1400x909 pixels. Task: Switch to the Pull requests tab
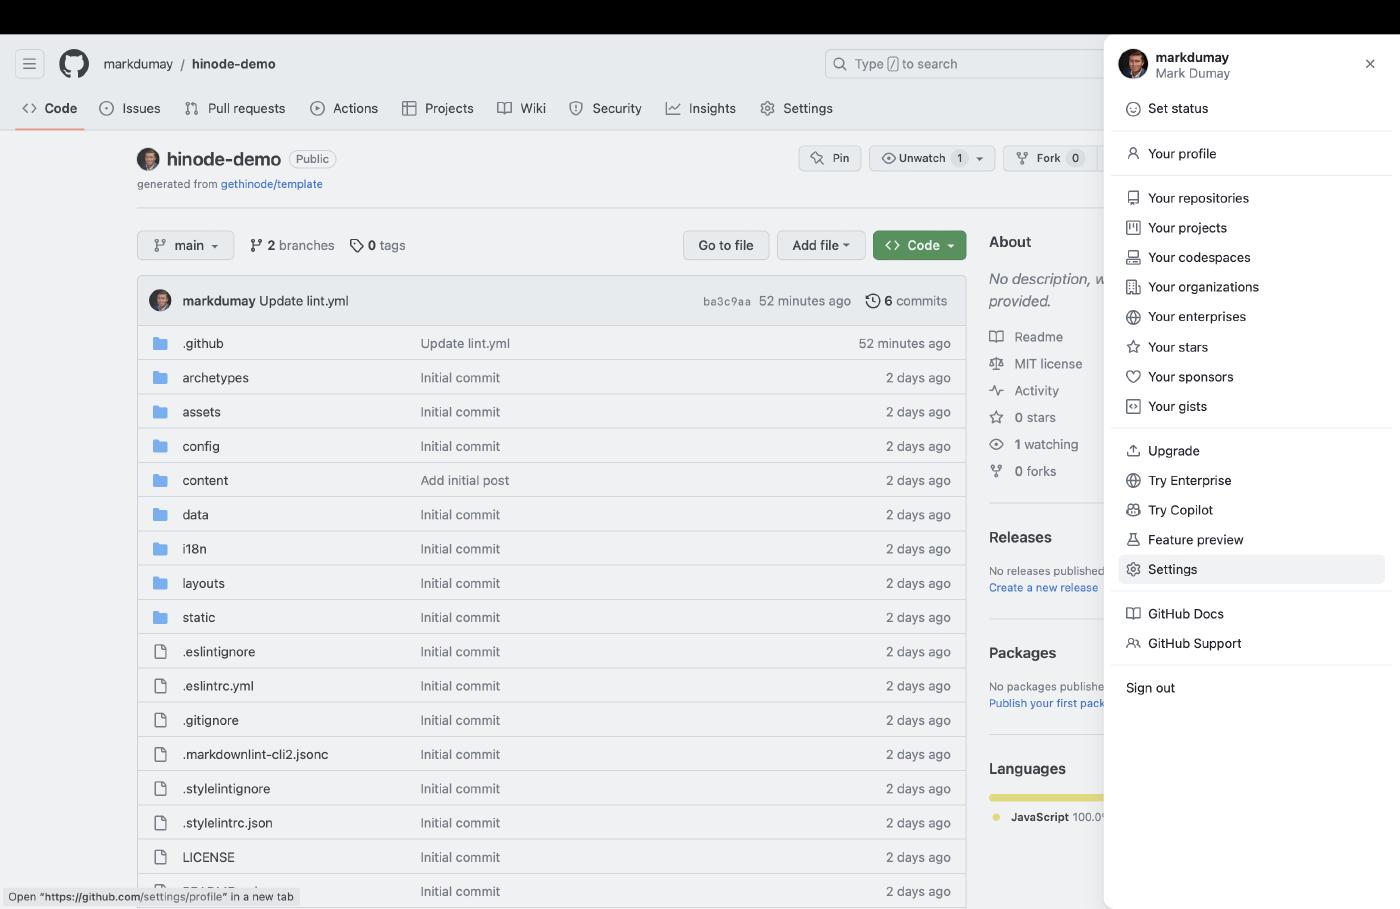tap(235, 108)
